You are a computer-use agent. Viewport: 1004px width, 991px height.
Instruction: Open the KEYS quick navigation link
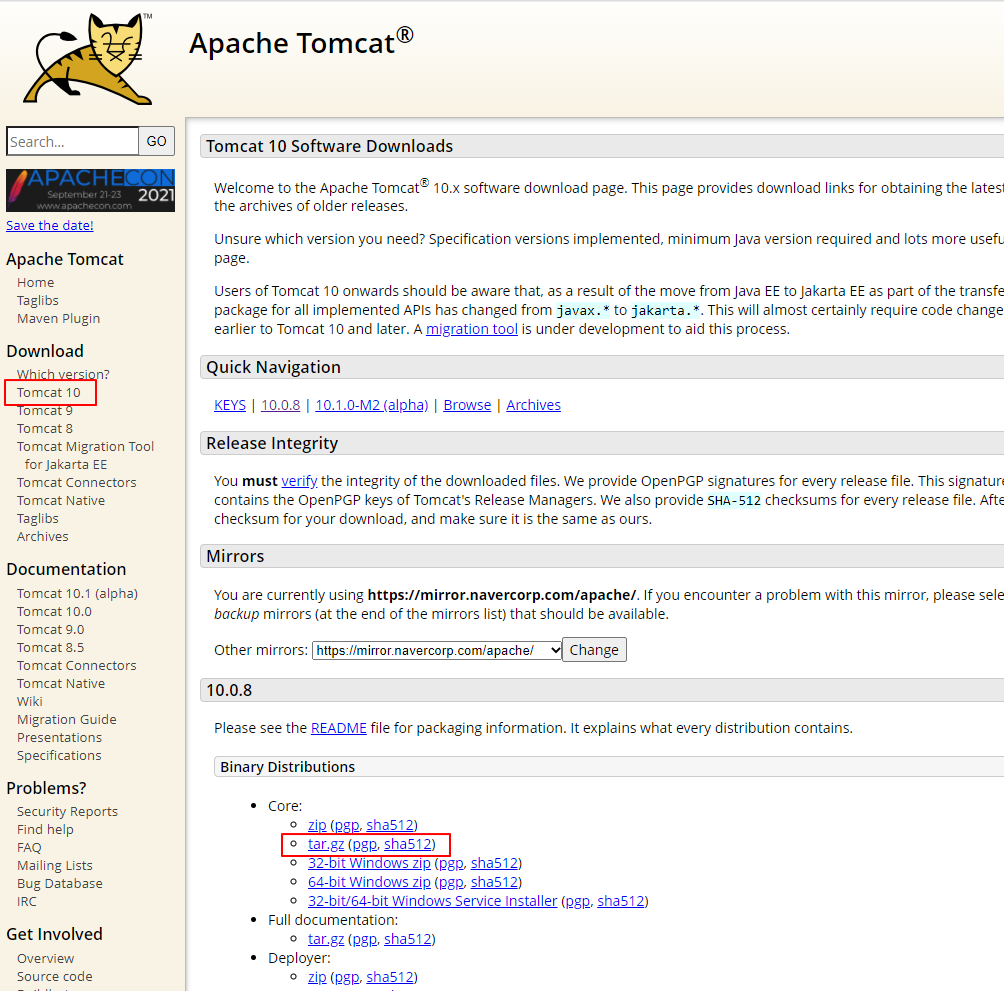pos(230,405)
